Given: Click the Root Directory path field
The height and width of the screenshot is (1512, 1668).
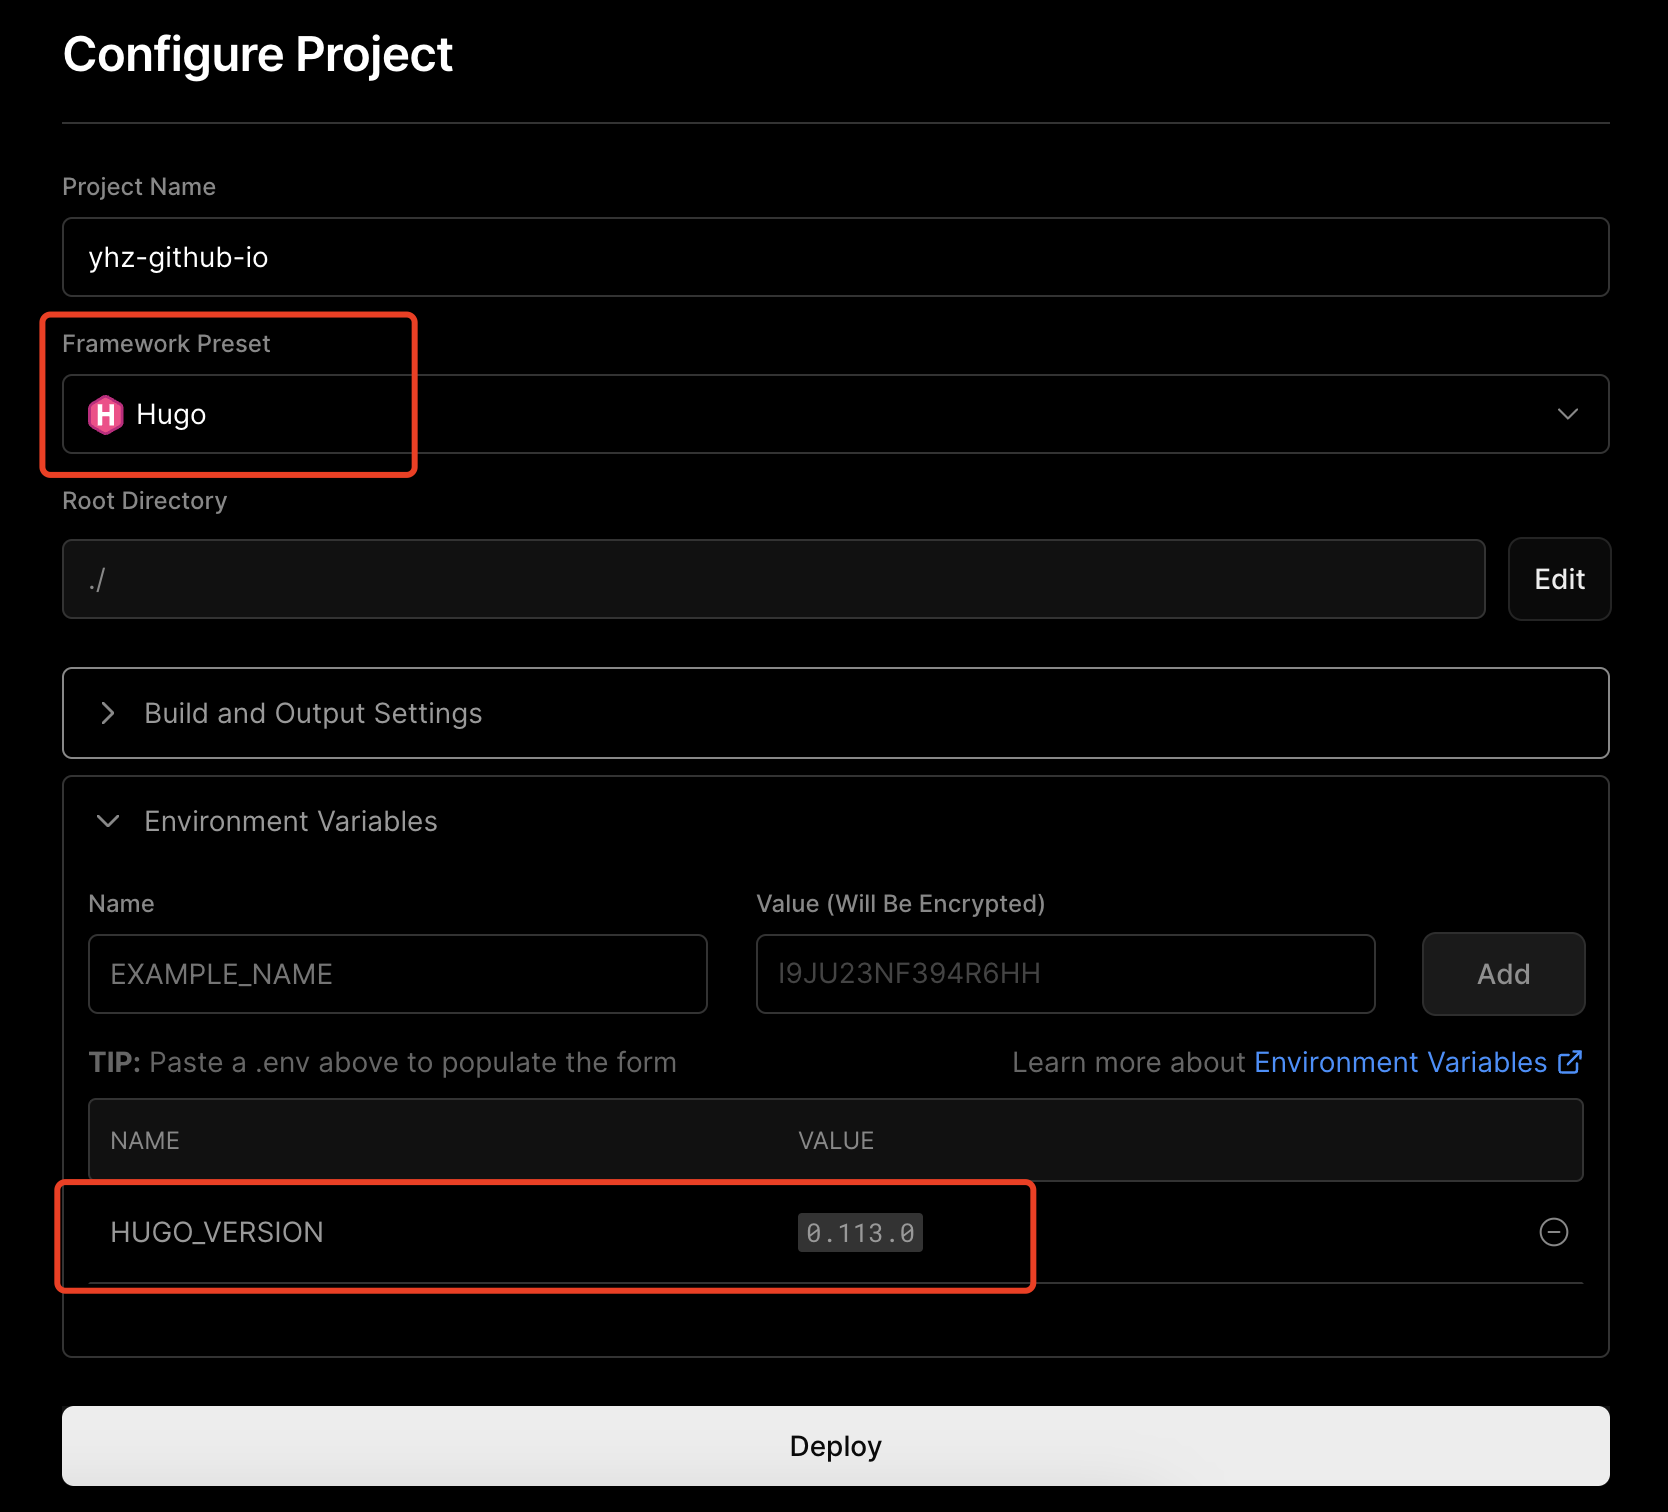Looking at the screenshot, I should click(x=773, y=579).
